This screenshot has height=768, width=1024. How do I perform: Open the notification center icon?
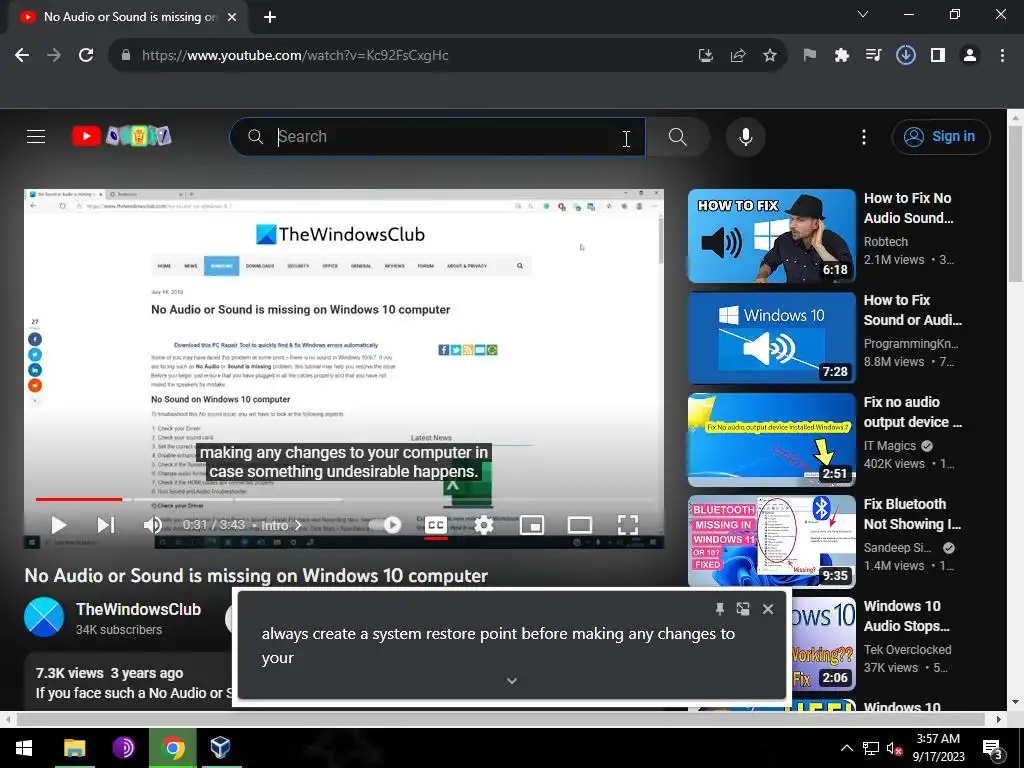click(x=993, y=749)
